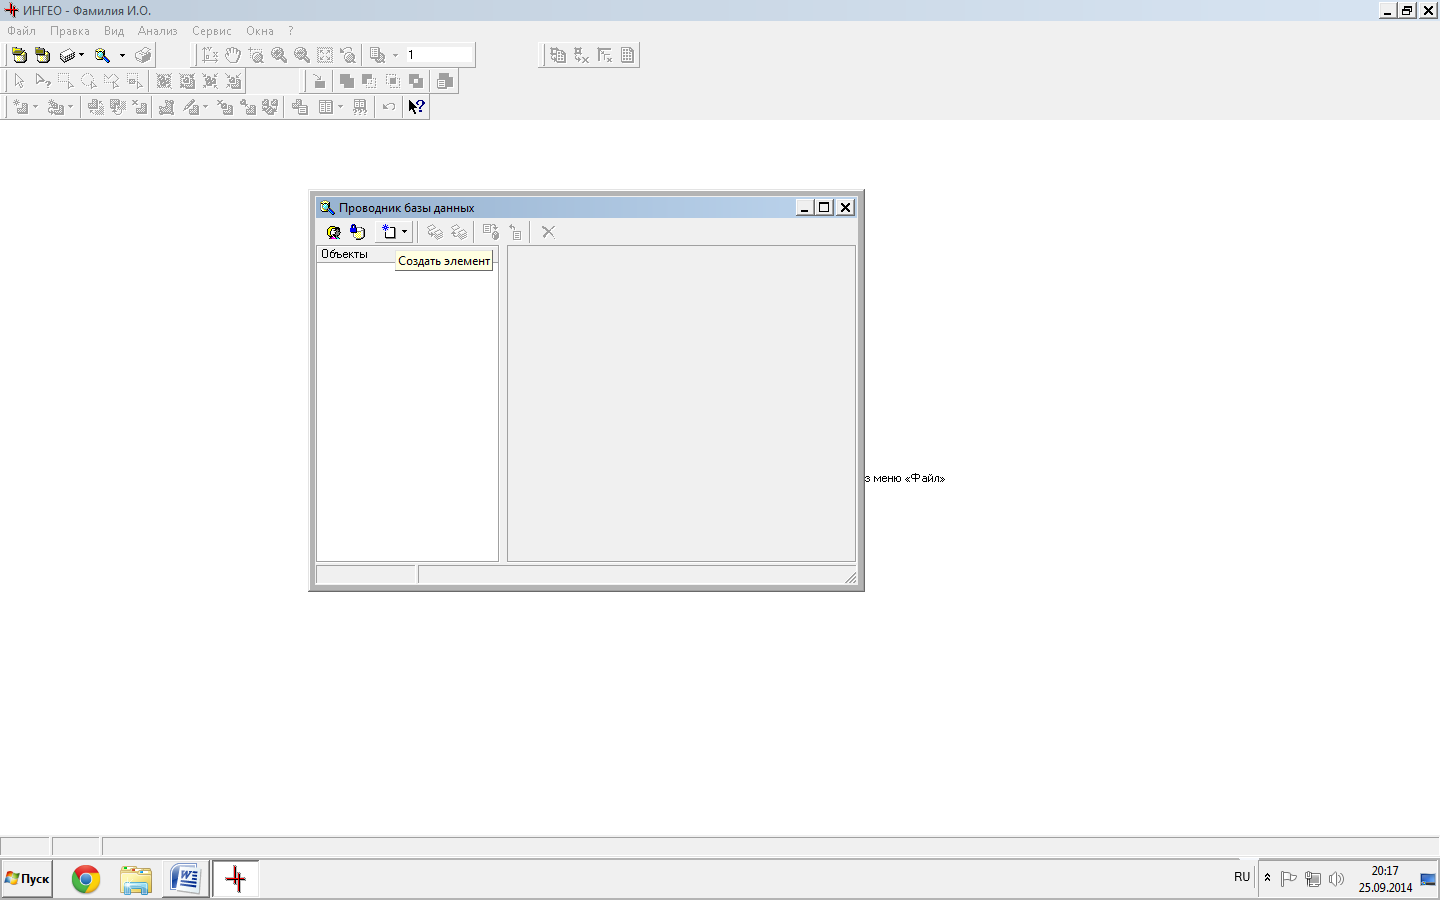Maximize the Проводник базы данных window

click(824, 207)
